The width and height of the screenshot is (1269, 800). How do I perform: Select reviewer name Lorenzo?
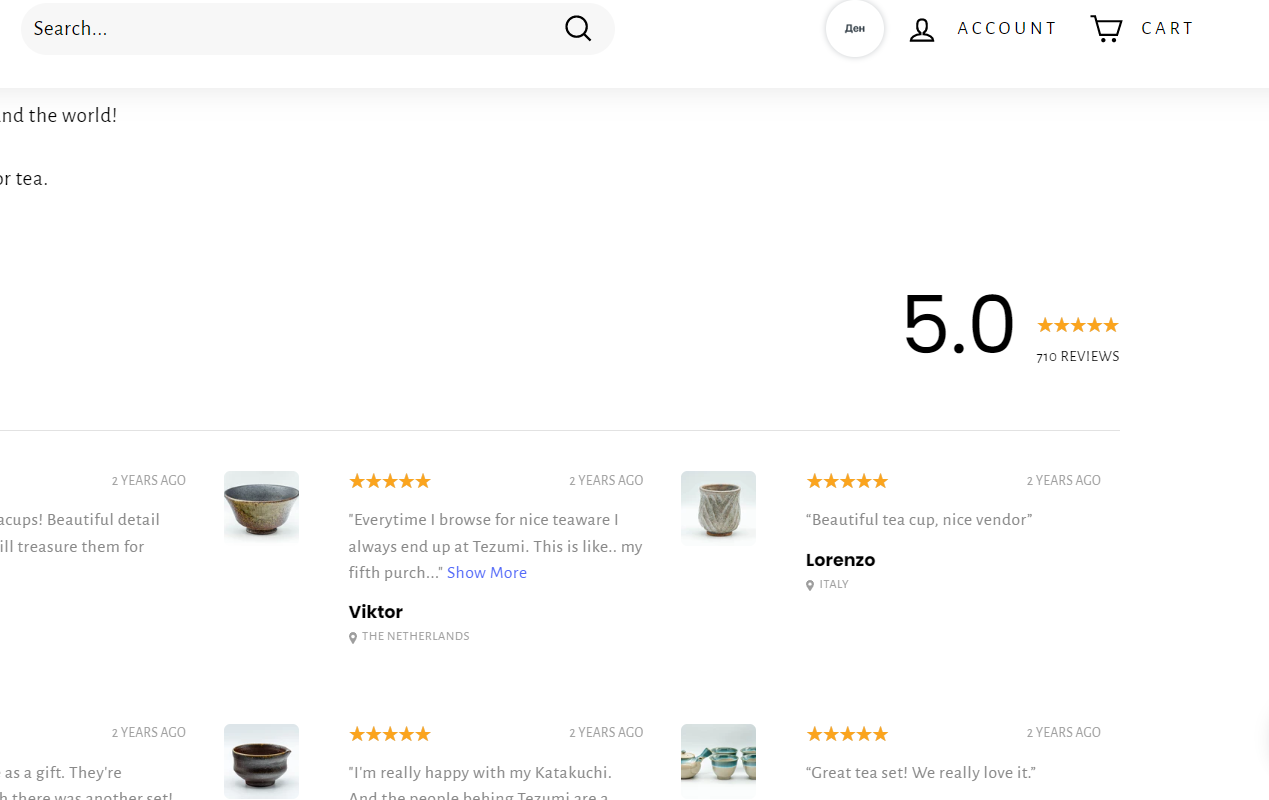pos(840,560)
